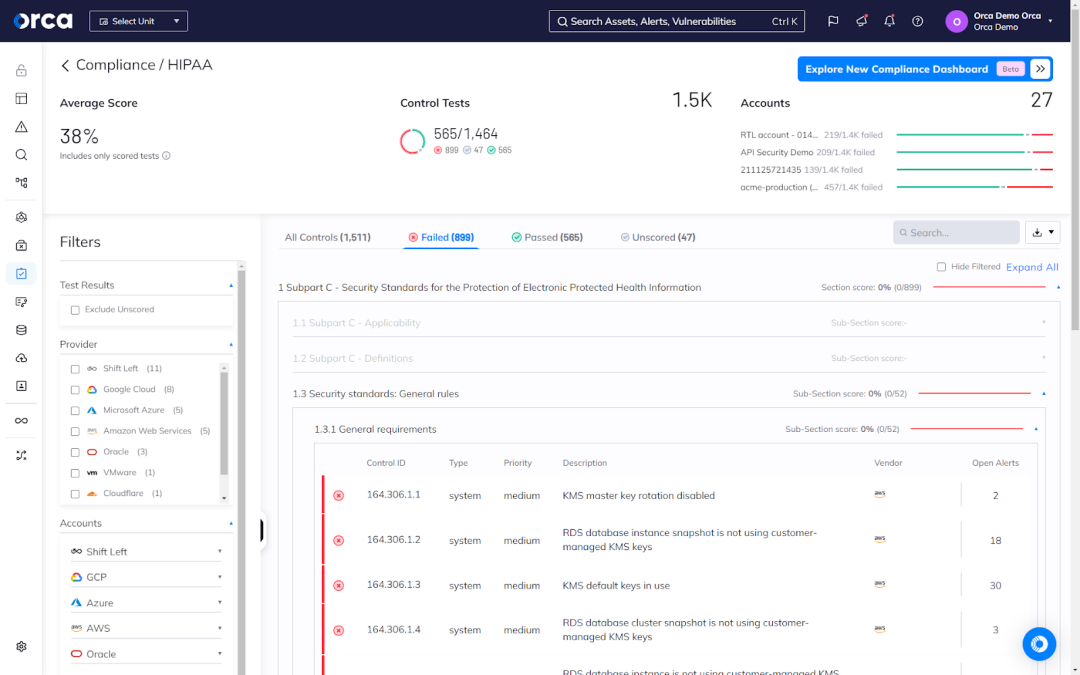The width and height of the screenshot is (1080, 675).
Task: Check the Google Cloud provider checkbox
Action: (x=75, y=390)
